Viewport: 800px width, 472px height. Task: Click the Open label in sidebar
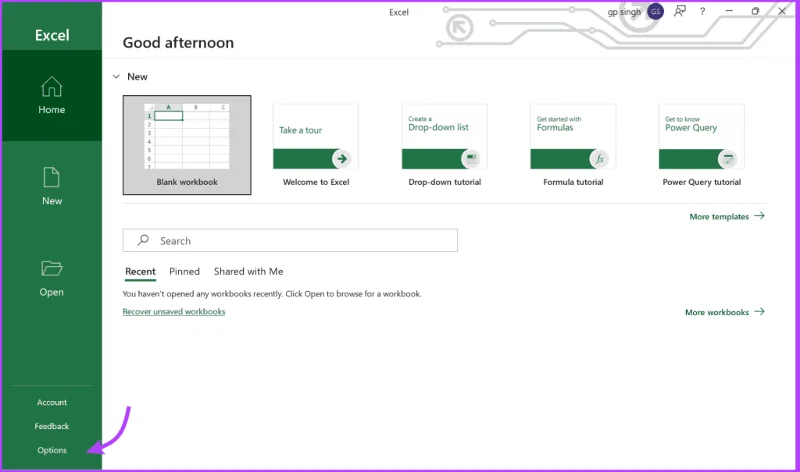click(52, 292)
